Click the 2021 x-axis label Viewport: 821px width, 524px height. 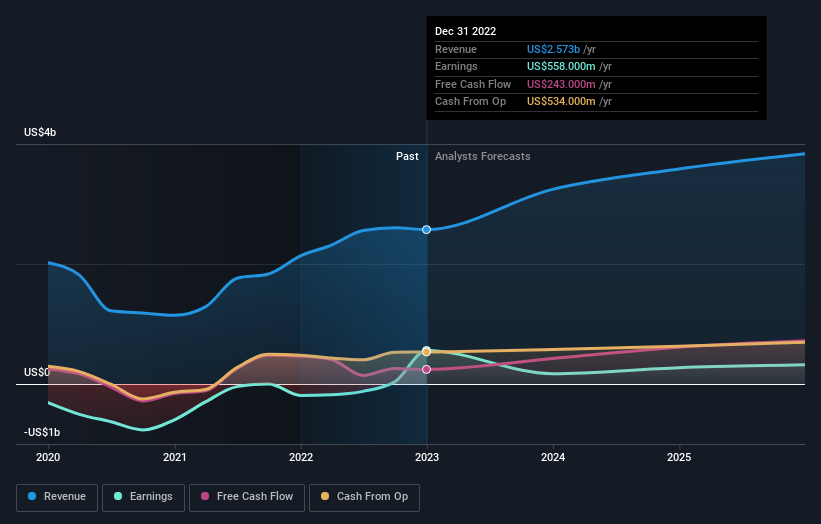pyautogui.click(x=174, y=458)
